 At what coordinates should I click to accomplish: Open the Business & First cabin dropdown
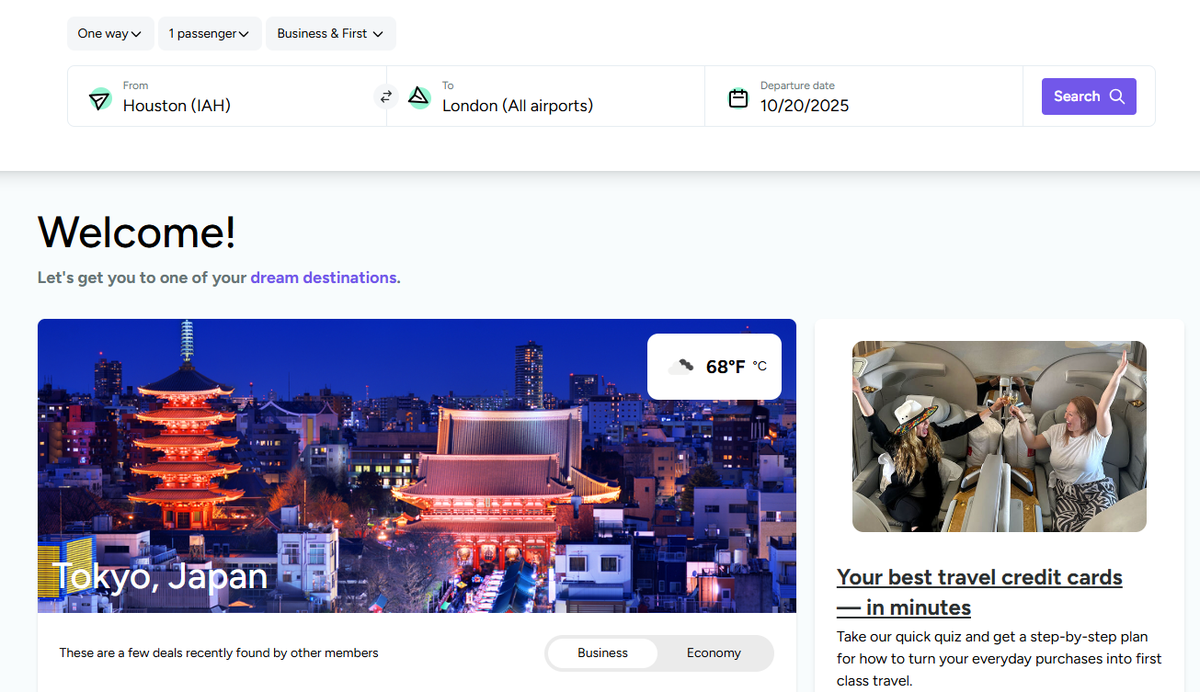click(330, 33)
